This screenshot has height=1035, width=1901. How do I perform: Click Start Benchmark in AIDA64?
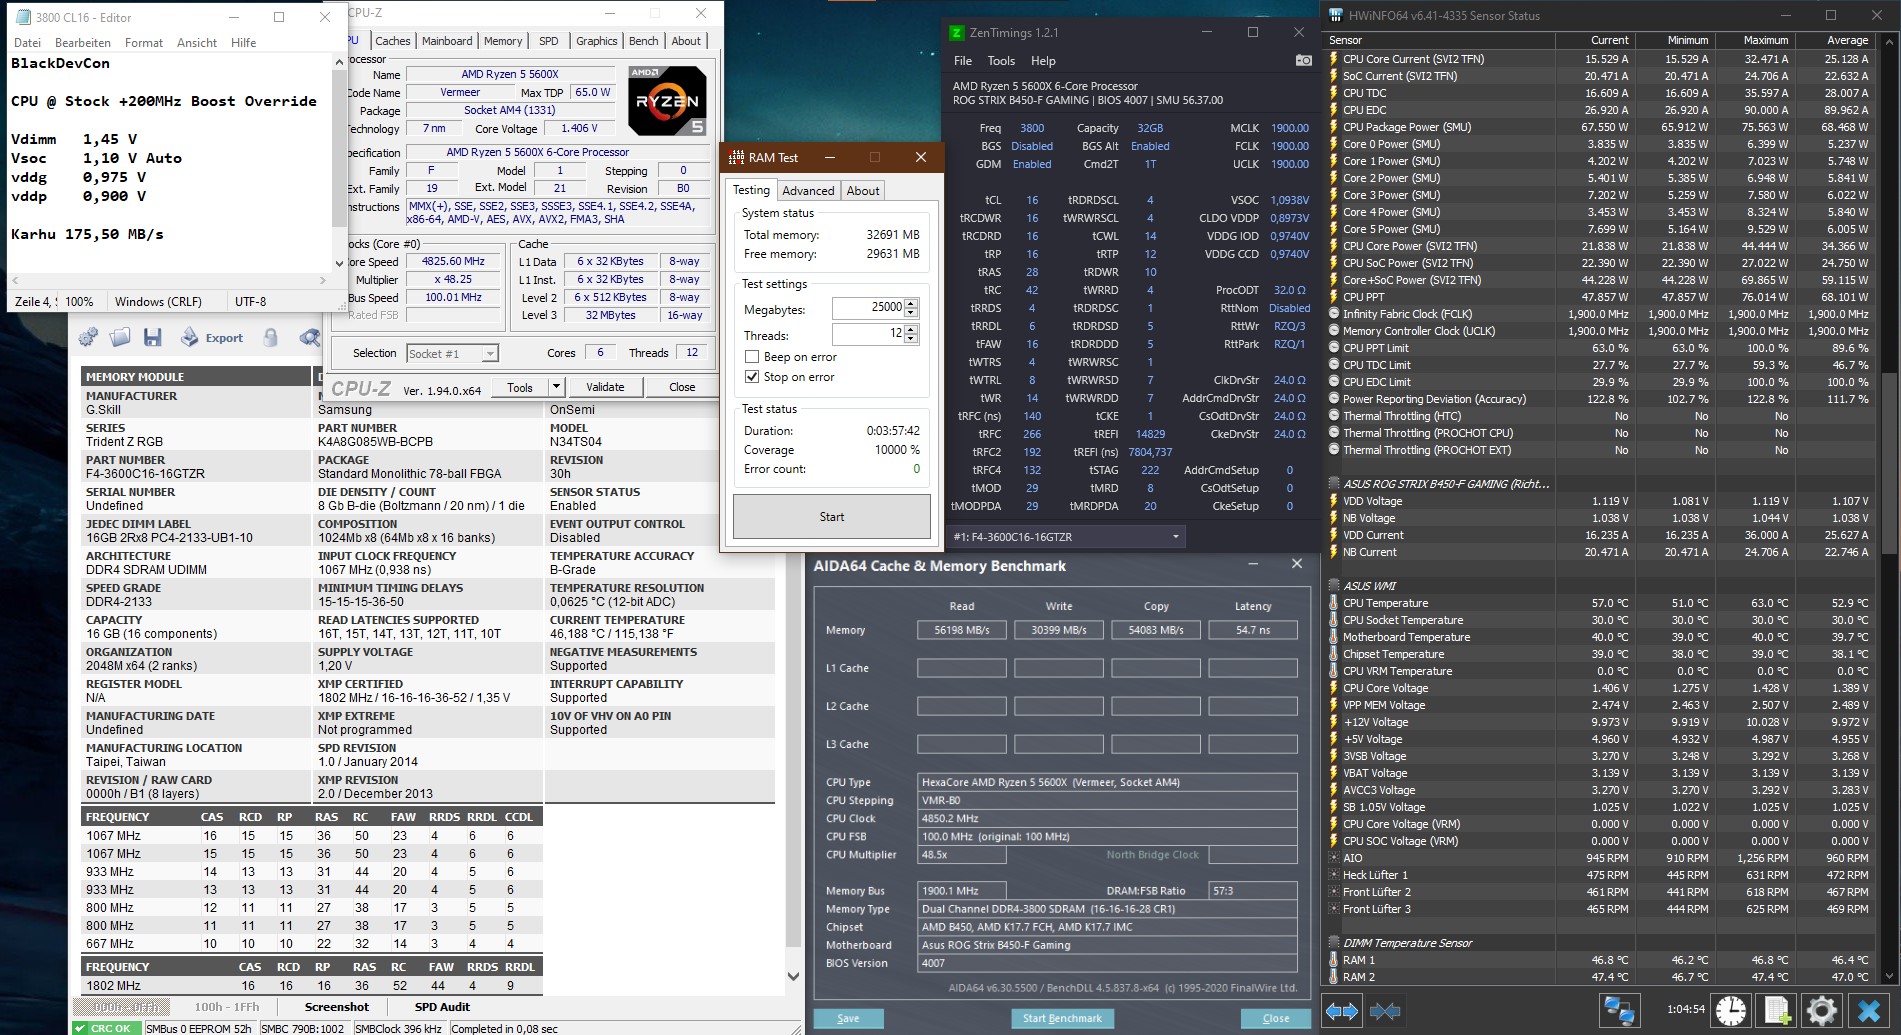[x=1062, y=1018]
